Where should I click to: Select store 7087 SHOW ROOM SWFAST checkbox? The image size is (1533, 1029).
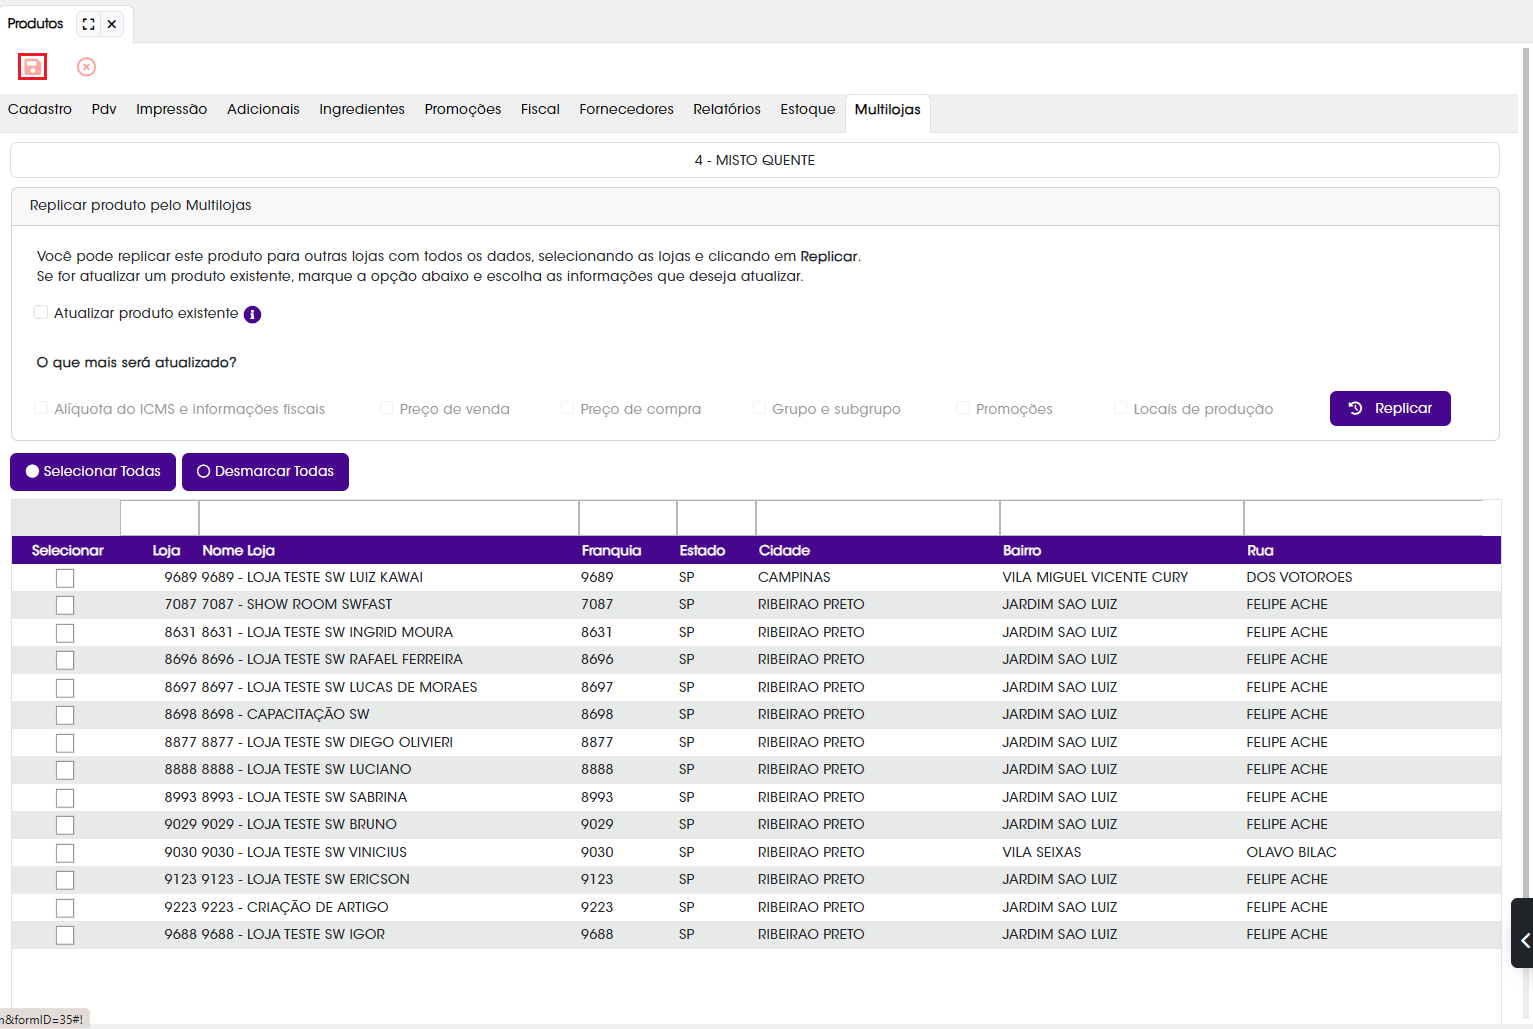[65, 605]
